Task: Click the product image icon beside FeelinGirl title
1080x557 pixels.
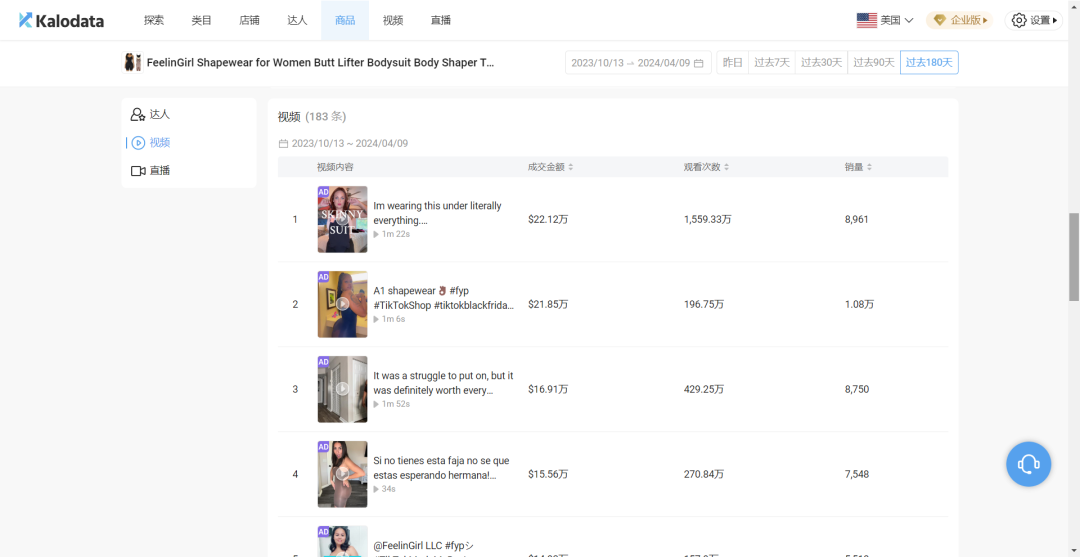Action: [x=132, y=62]
